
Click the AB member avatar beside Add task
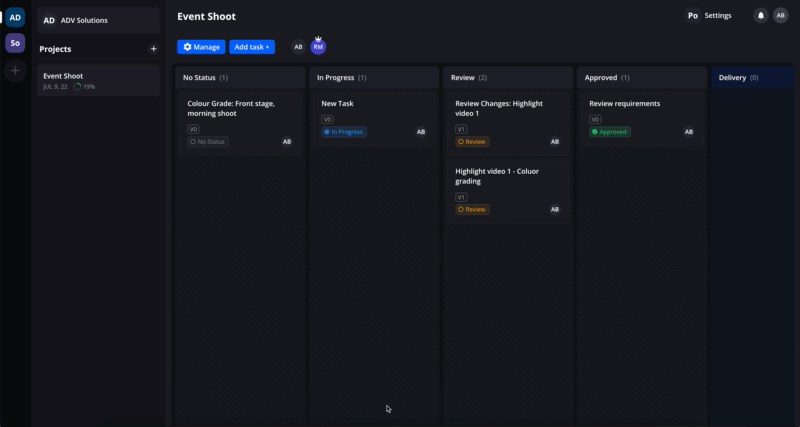pyautogui.click(x=298, y=47)
